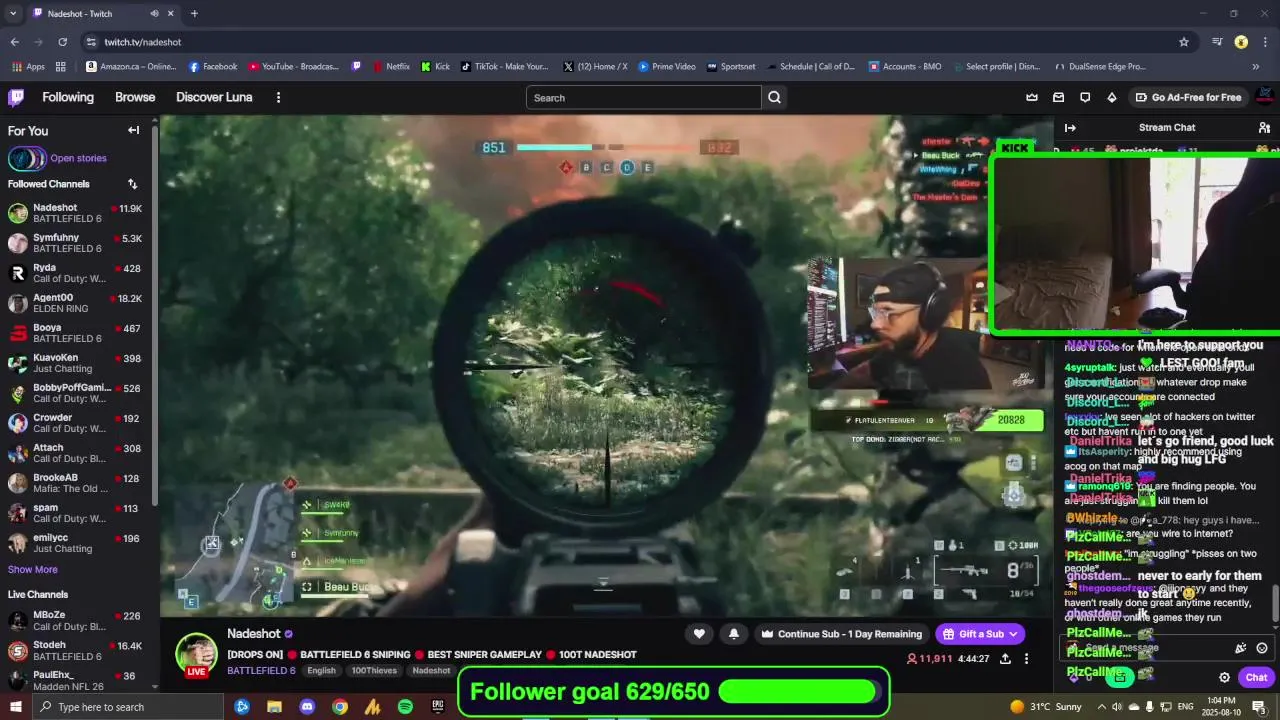The width and height of the screenshot is (1280, 720).
Task: Open the Bits get icon
Action: click(x=1111, y=97)
